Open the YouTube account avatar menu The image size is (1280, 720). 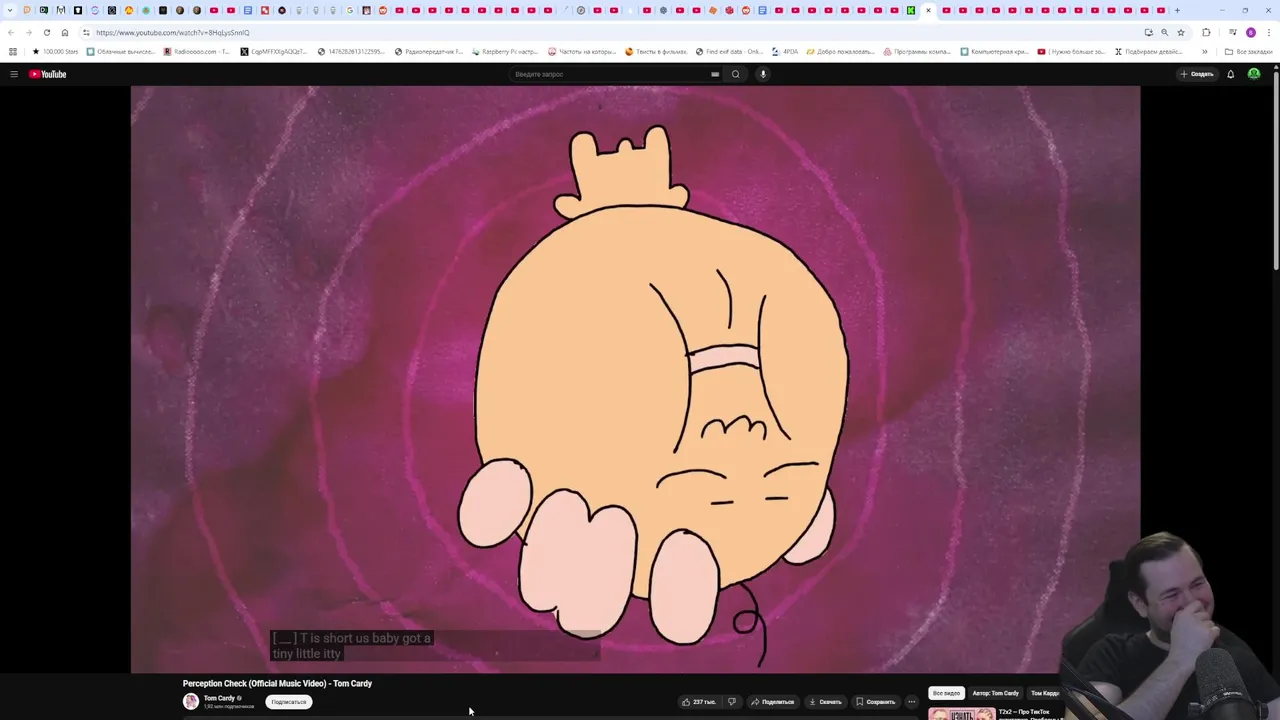(1254, 74)
